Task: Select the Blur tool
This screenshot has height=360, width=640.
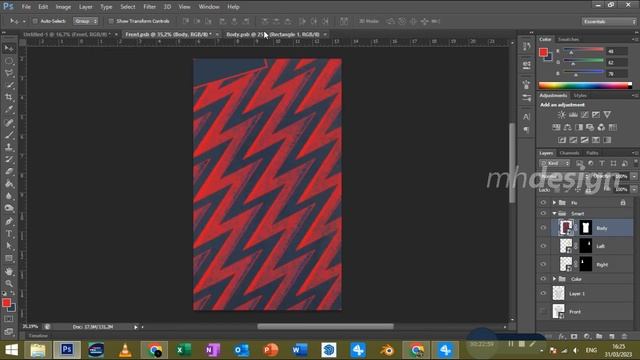Action: pyautogui.click(x=9, y=196)
